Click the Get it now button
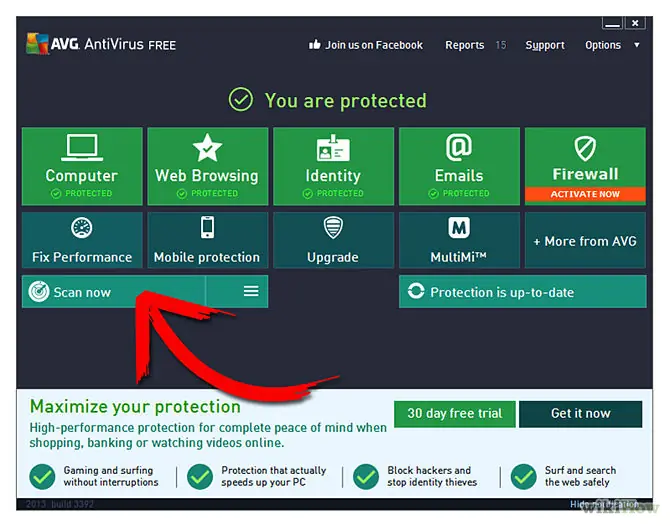The height and width of the screenshot is (526, 670). pyautogui.click(x=580, y=414)
